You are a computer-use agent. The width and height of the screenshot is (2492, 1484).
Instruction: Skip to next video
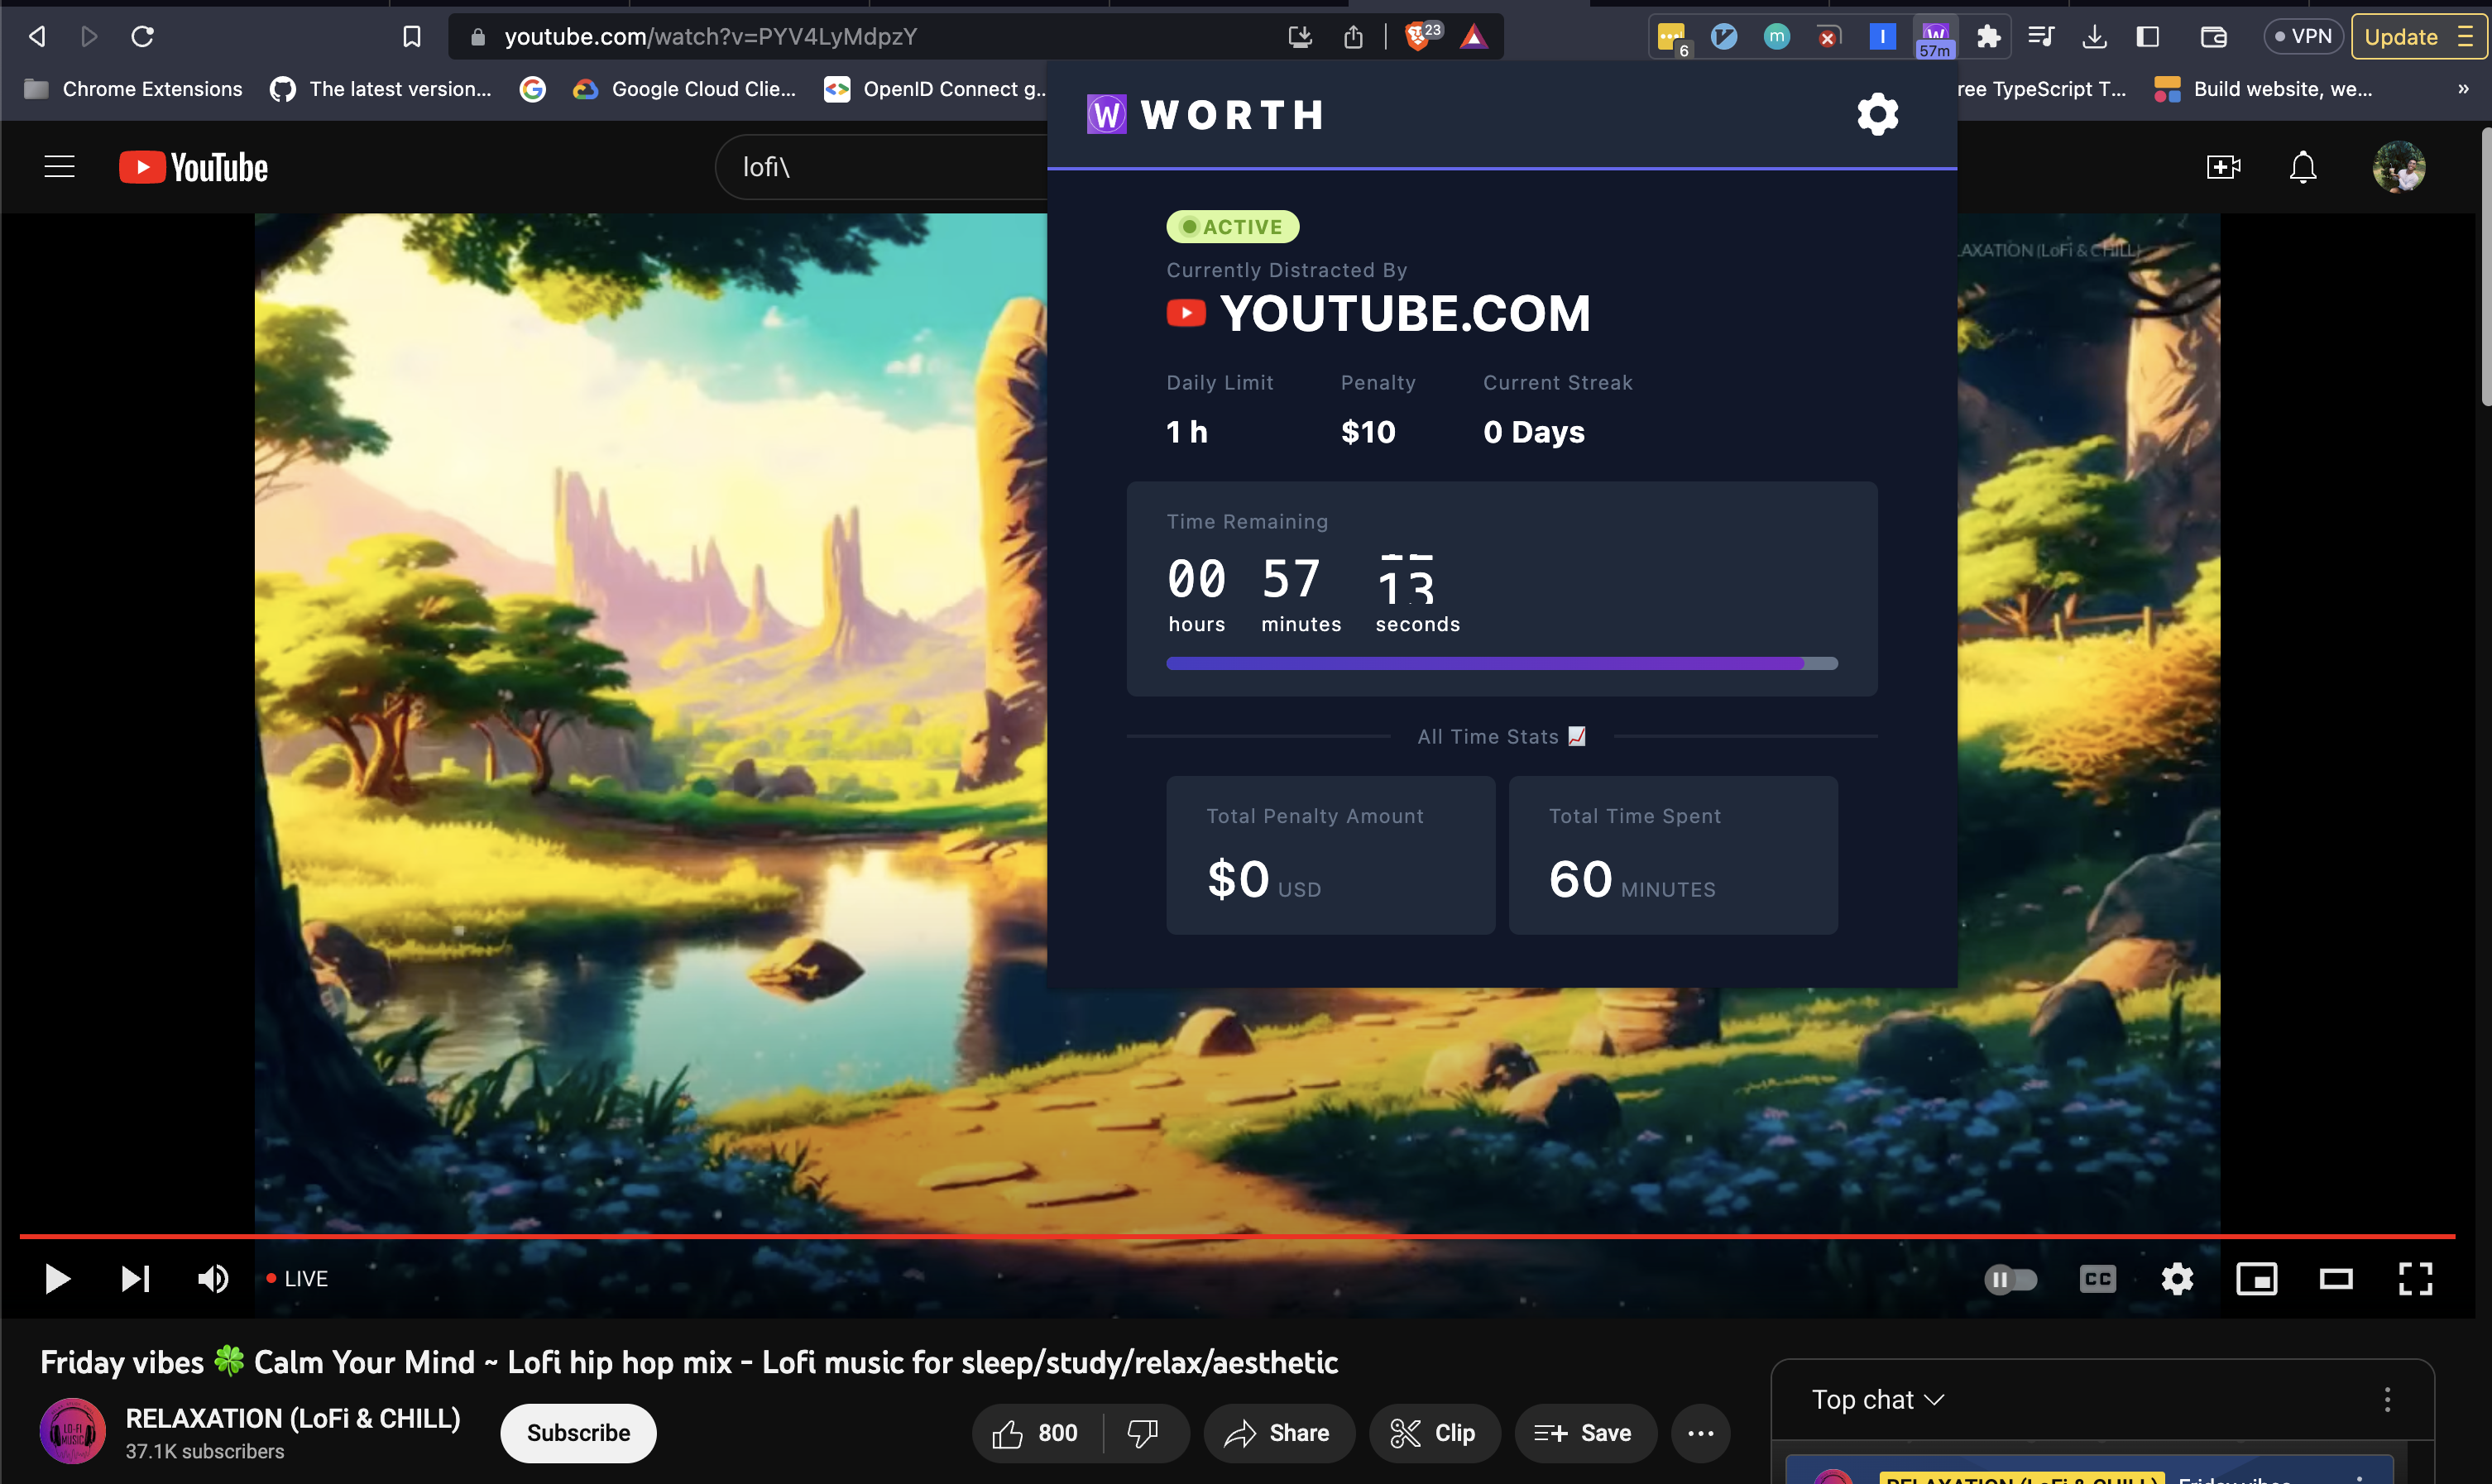pyautogui.click(x=135, y=1278)
